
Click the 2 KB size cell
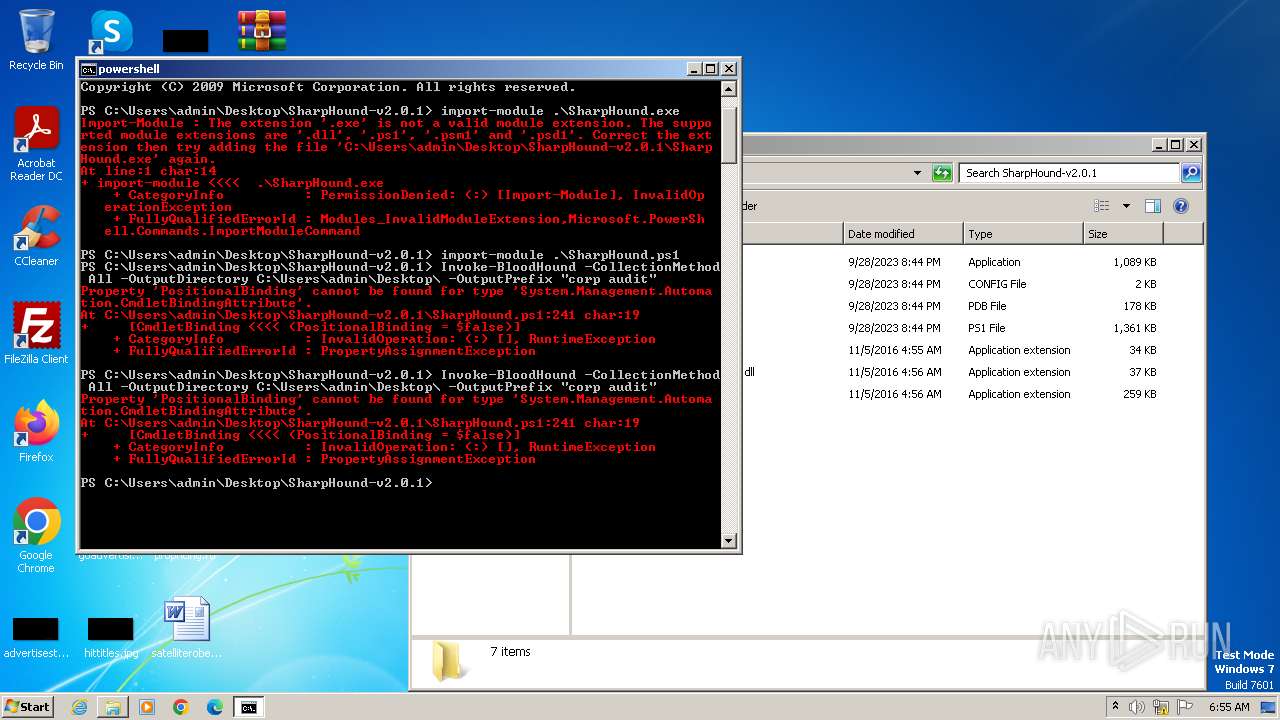pos(1147,284)
